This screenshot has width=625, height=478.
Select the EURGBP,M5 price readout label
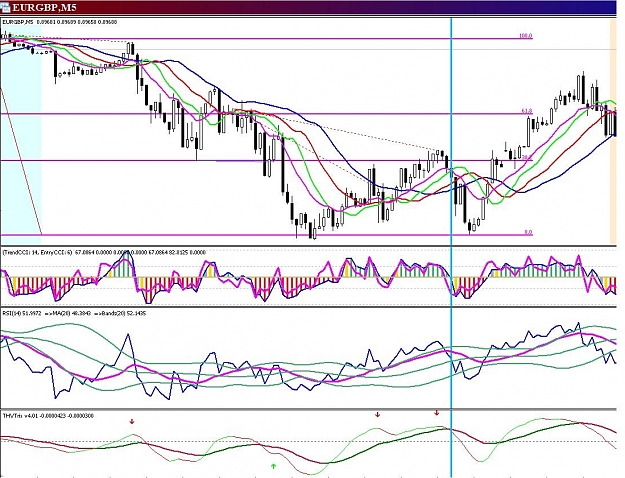(x=60, y=22)
